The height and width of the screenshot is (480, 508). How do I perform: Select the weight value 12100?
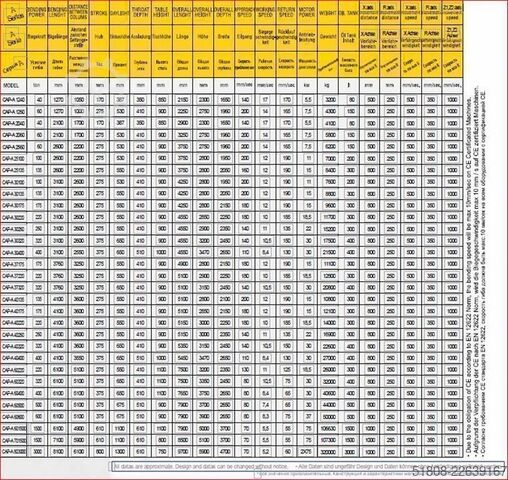pyautogui.click(x=330, y=311)
